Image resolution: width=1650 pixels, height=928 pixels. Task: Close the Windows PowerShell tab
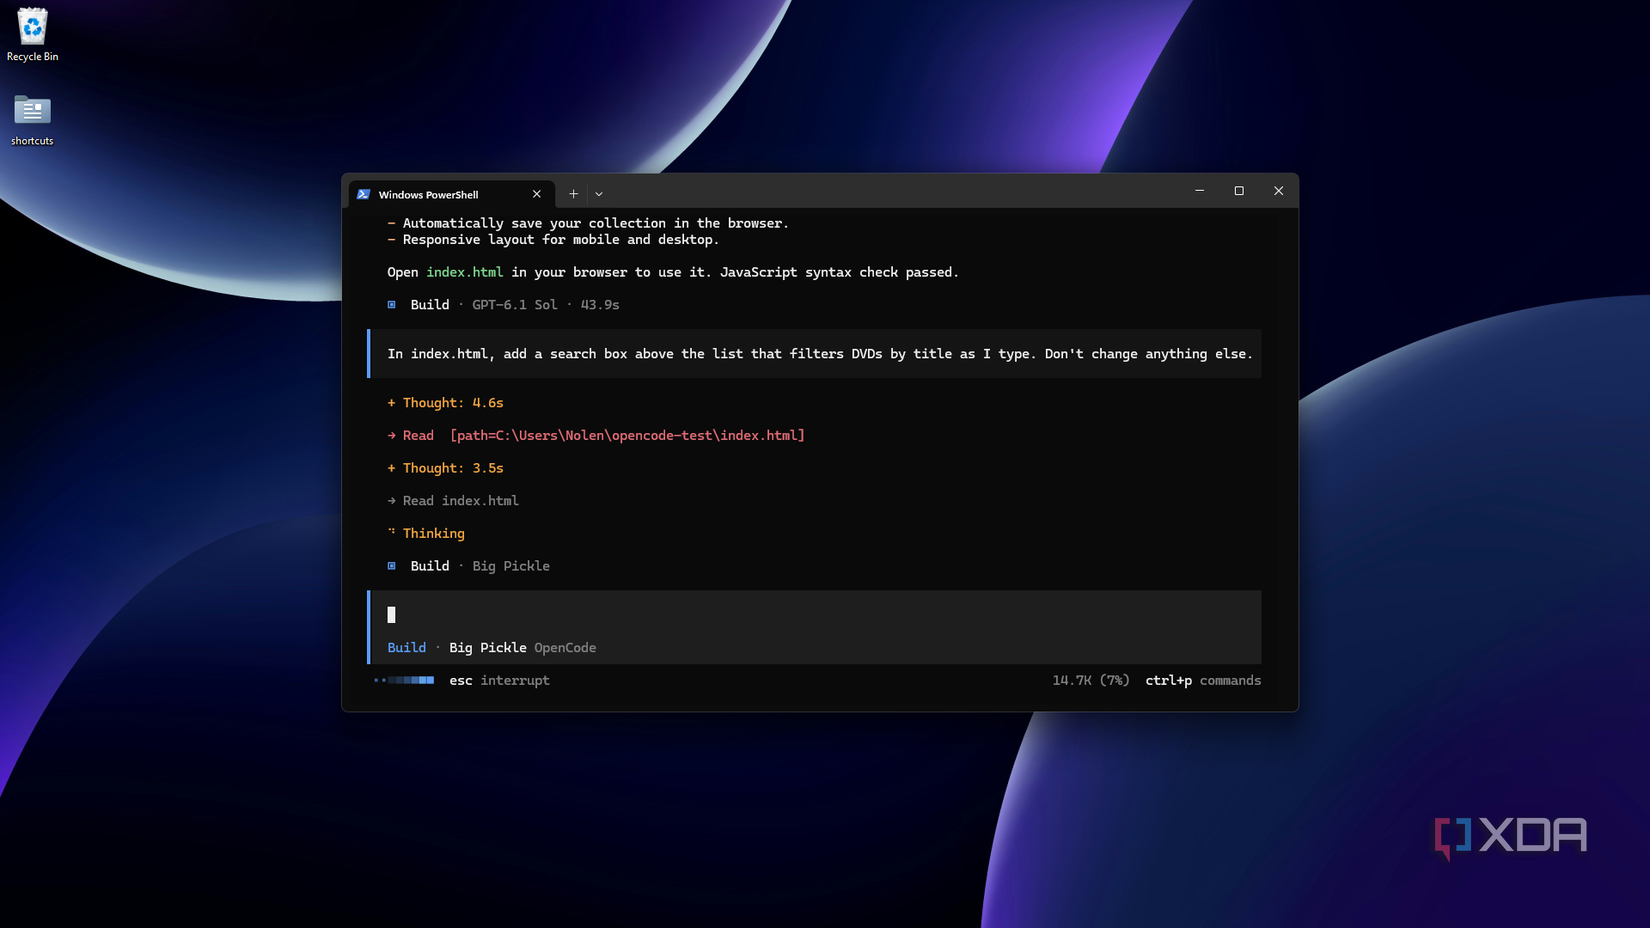pos(537,194)
